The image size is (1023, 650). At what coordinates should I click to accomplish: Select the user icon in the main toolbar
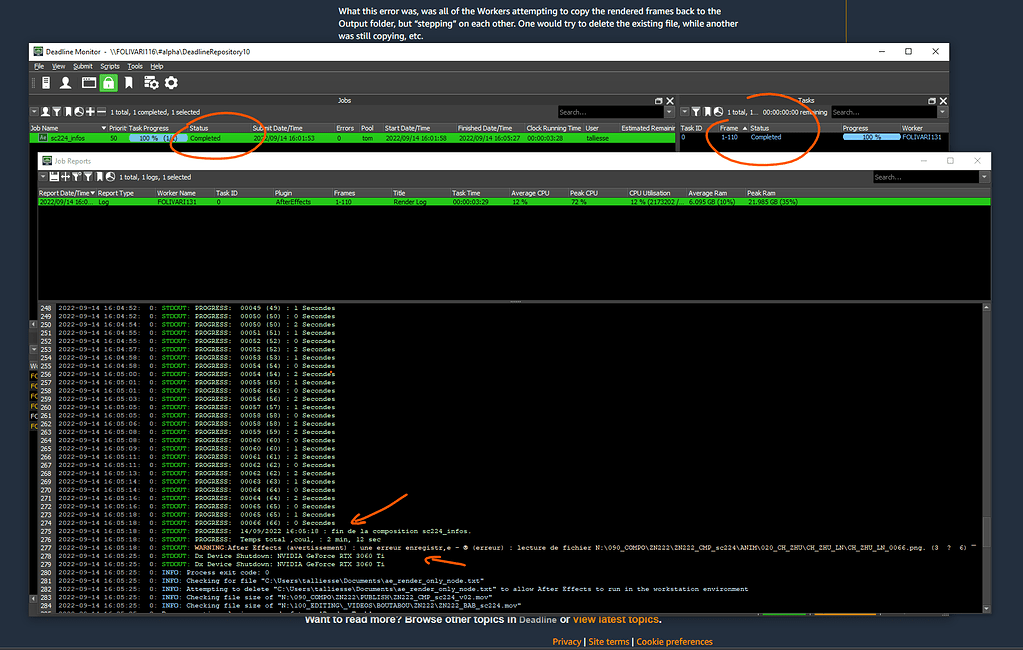[64, 81]
